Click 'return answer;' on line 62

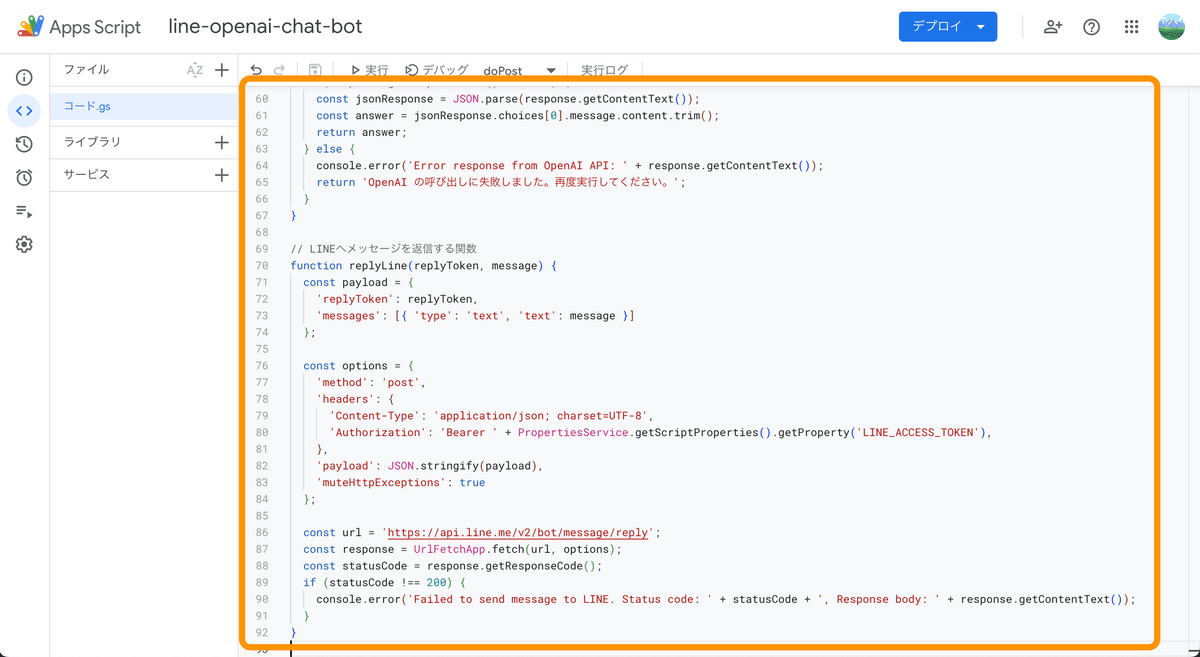[x=361, y=132]
